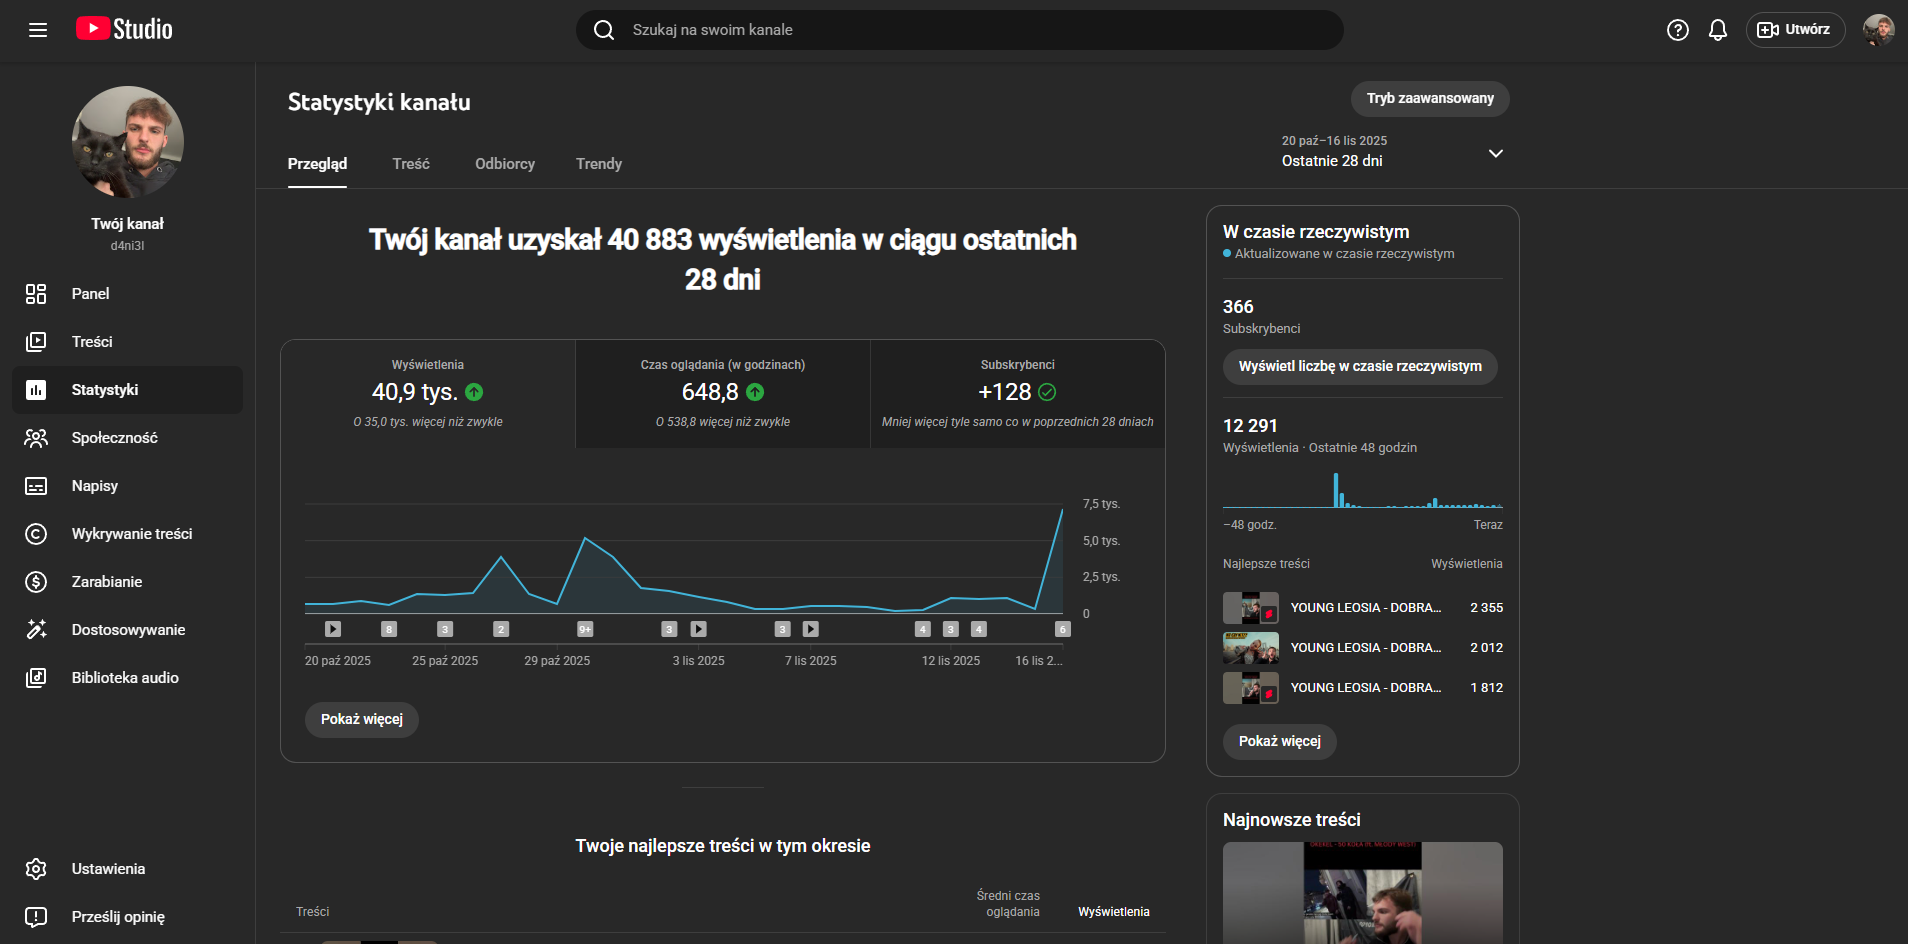
Task: Open Dostosowywanie customization page
Action: click(x=128, y=630)
